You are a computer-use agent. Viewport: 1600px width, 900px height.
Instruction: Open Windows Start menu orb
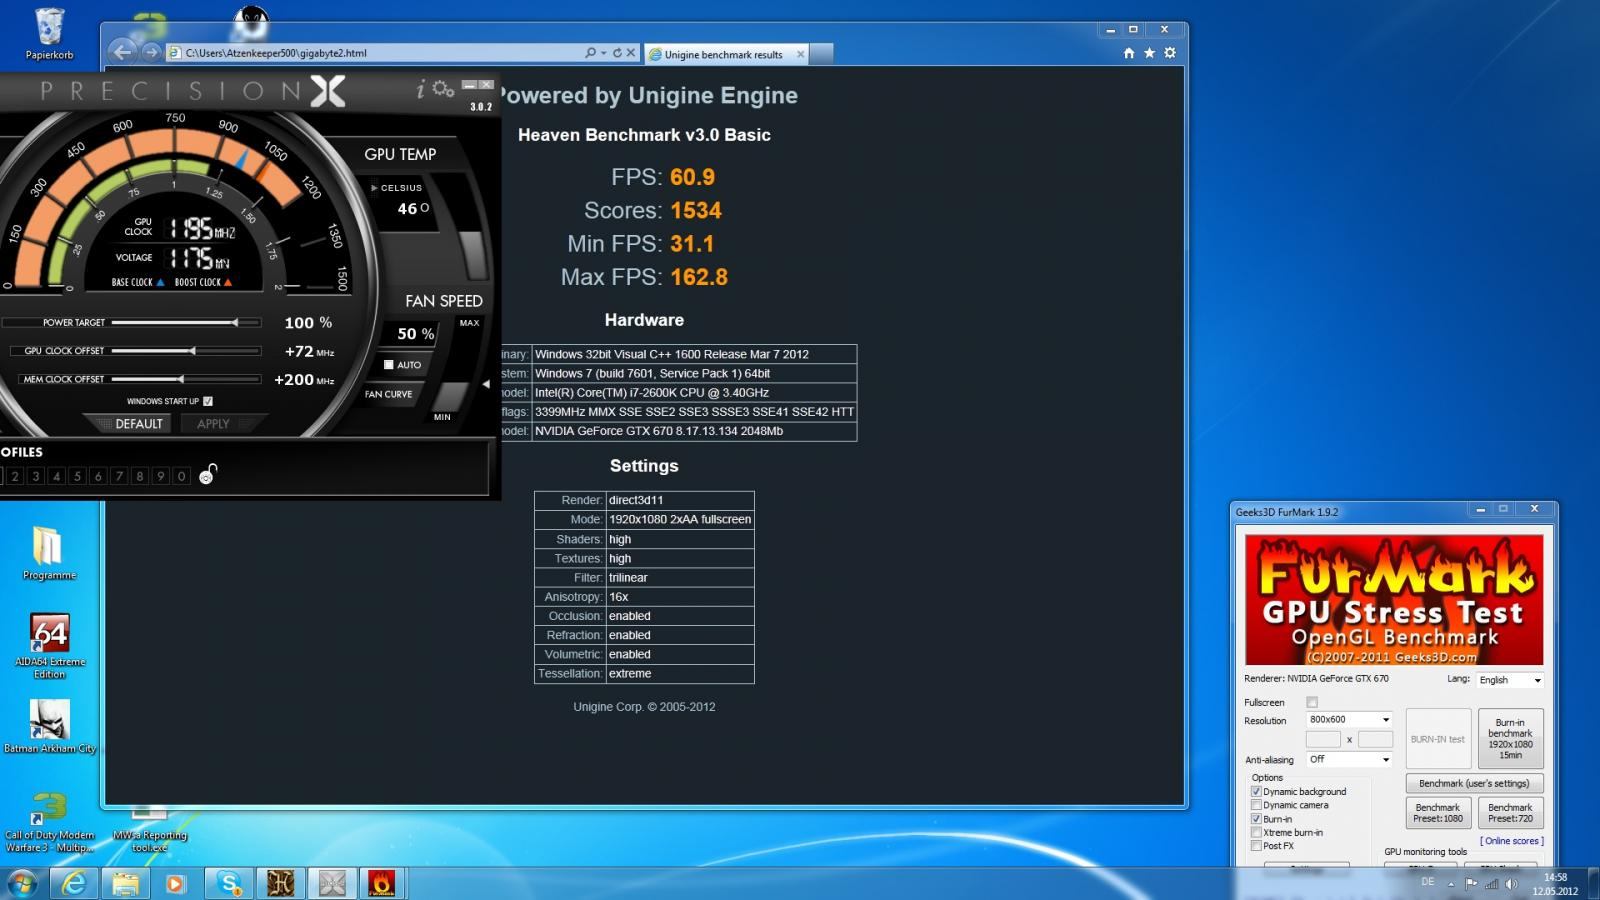(22, 883)
